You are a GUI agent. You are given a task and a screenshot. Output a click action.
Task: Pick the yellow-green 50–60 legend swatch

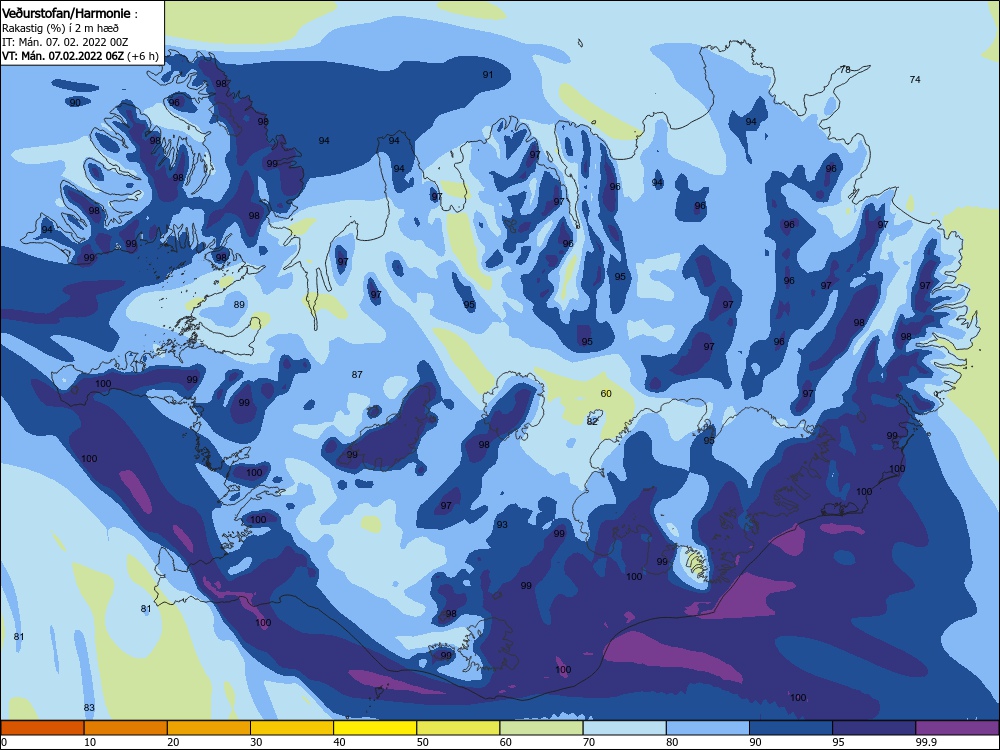[x=458, y=728]
